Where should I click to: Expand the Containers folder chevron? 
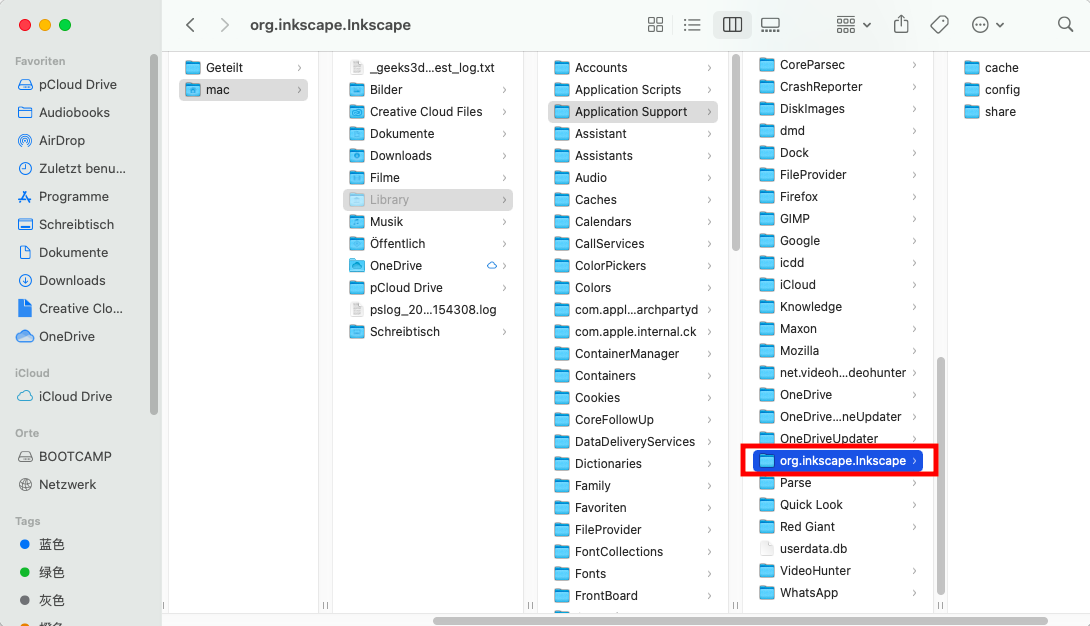709,376
